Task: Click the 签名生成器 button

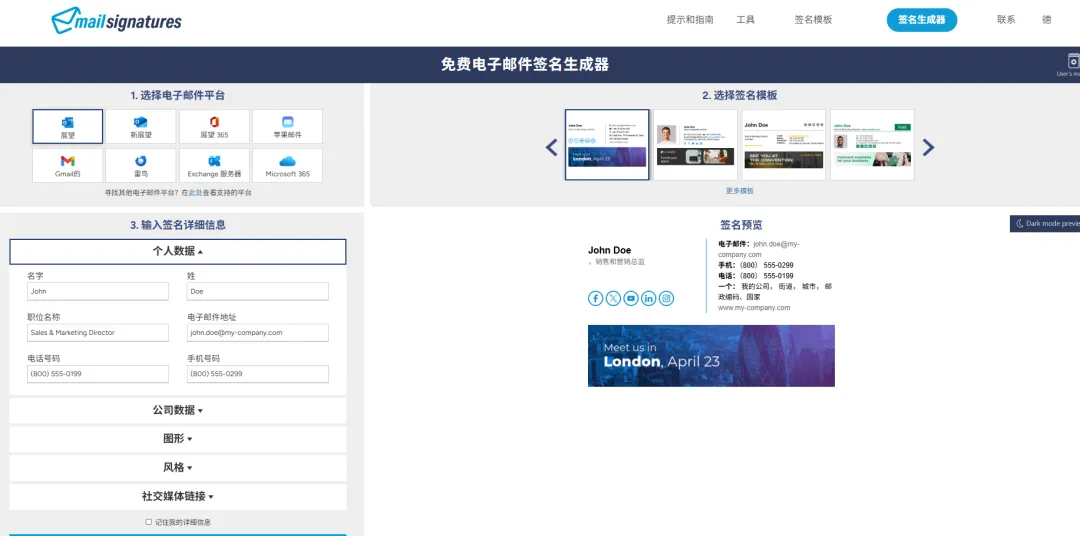Action: (x=921, y=20)
